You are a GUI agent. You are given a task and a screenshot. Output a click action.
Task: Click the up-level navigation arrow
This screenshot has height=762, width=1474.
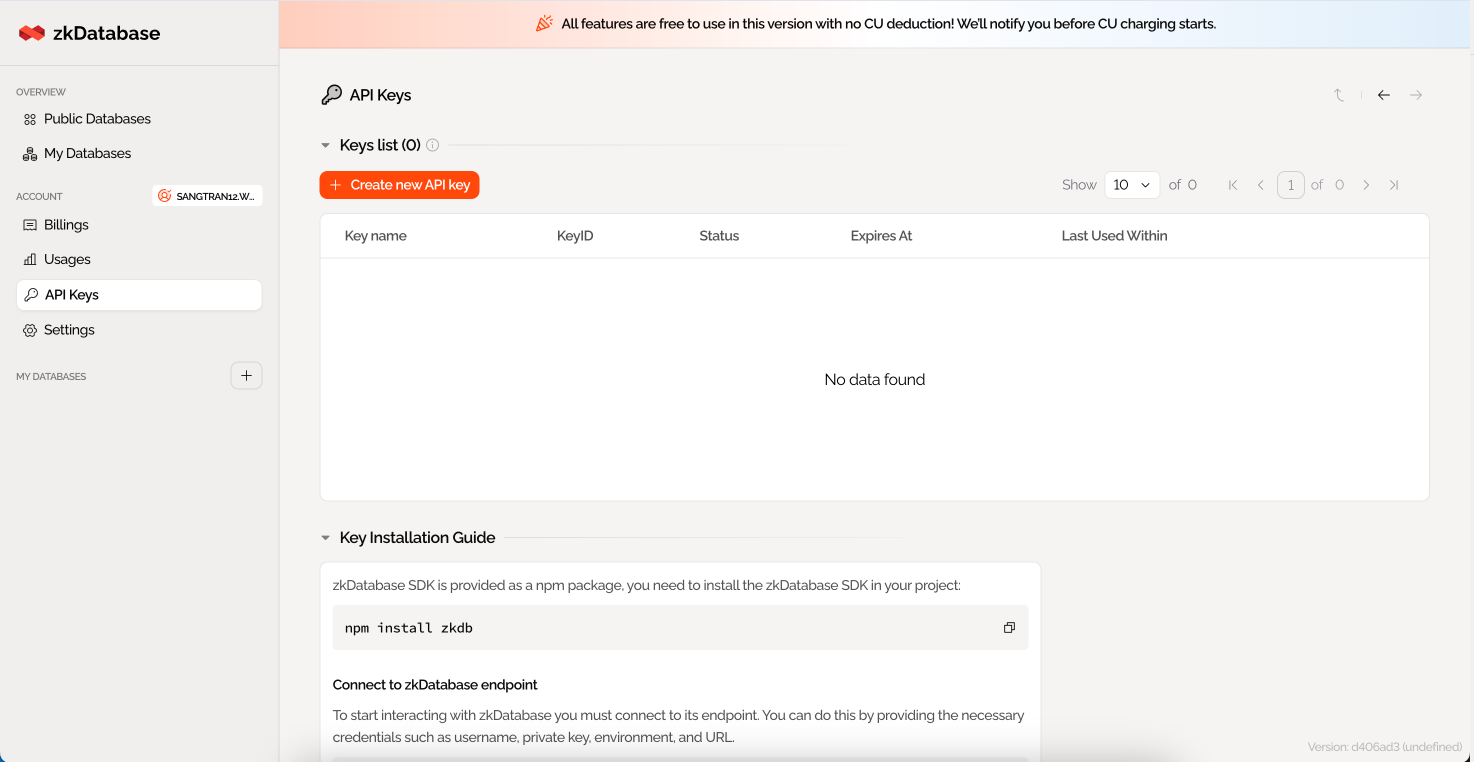click(1339, 95)
